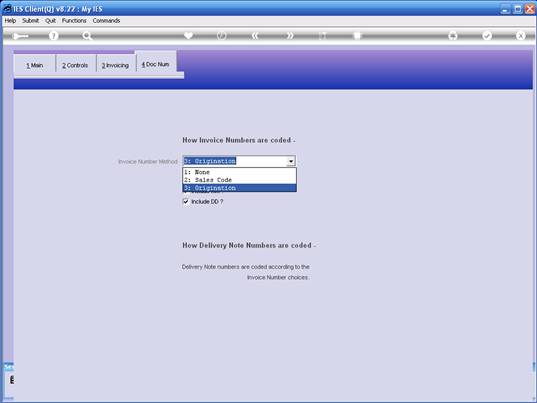
Task: Click the double right arrow next icon
Action: pos(290,36)
